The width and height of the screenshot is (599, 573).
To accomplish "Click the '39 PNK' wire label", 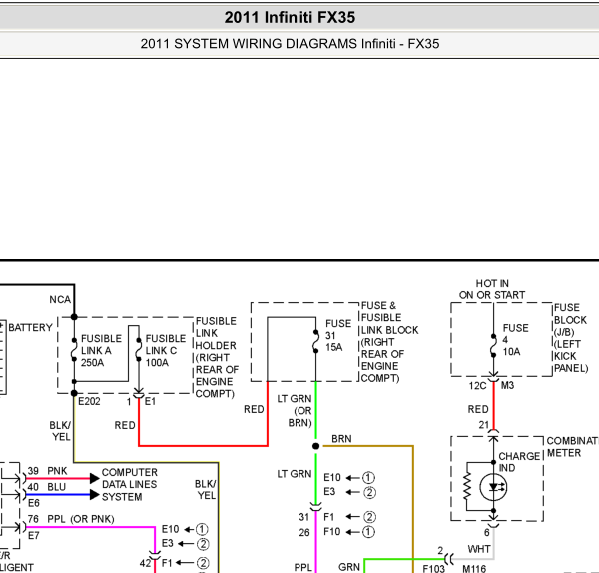I will (x=47, y=471).
